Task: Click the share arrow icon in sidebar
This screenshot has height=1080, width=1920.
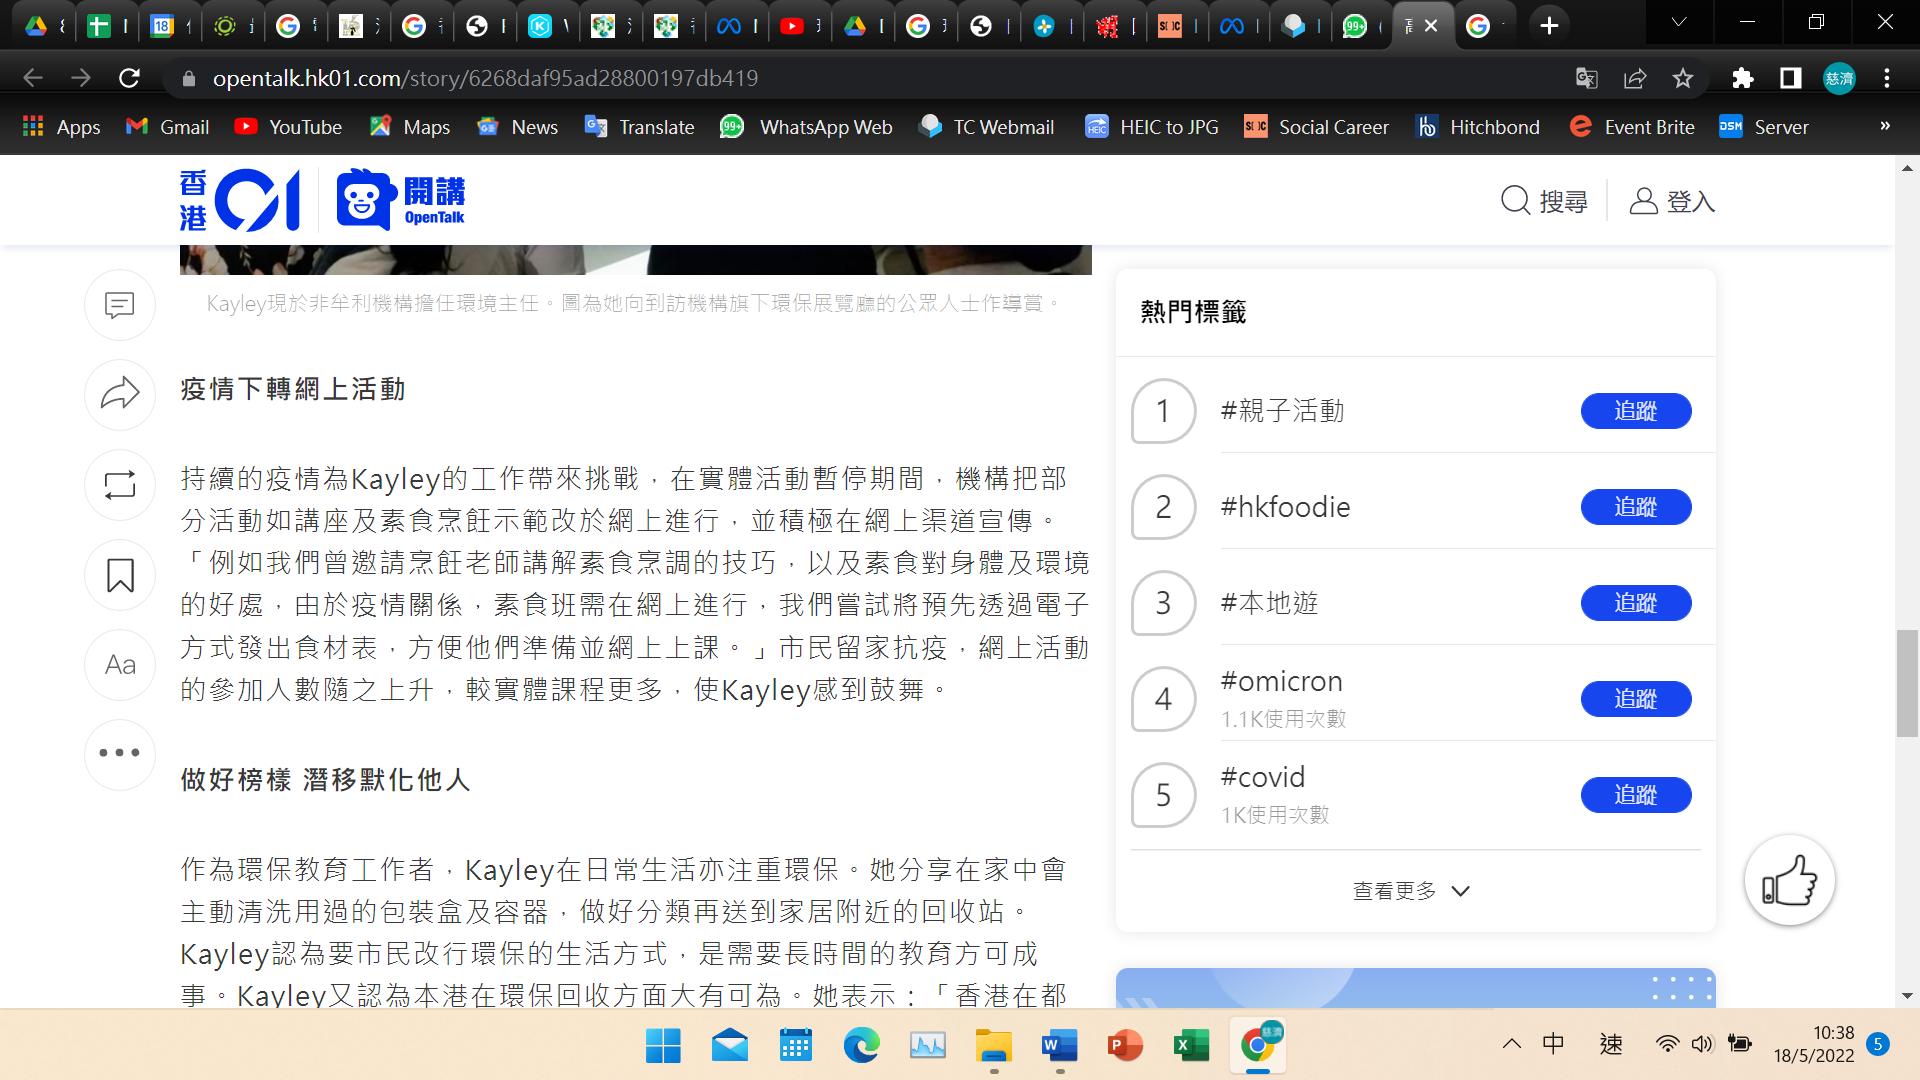Action: pos(120,394)
